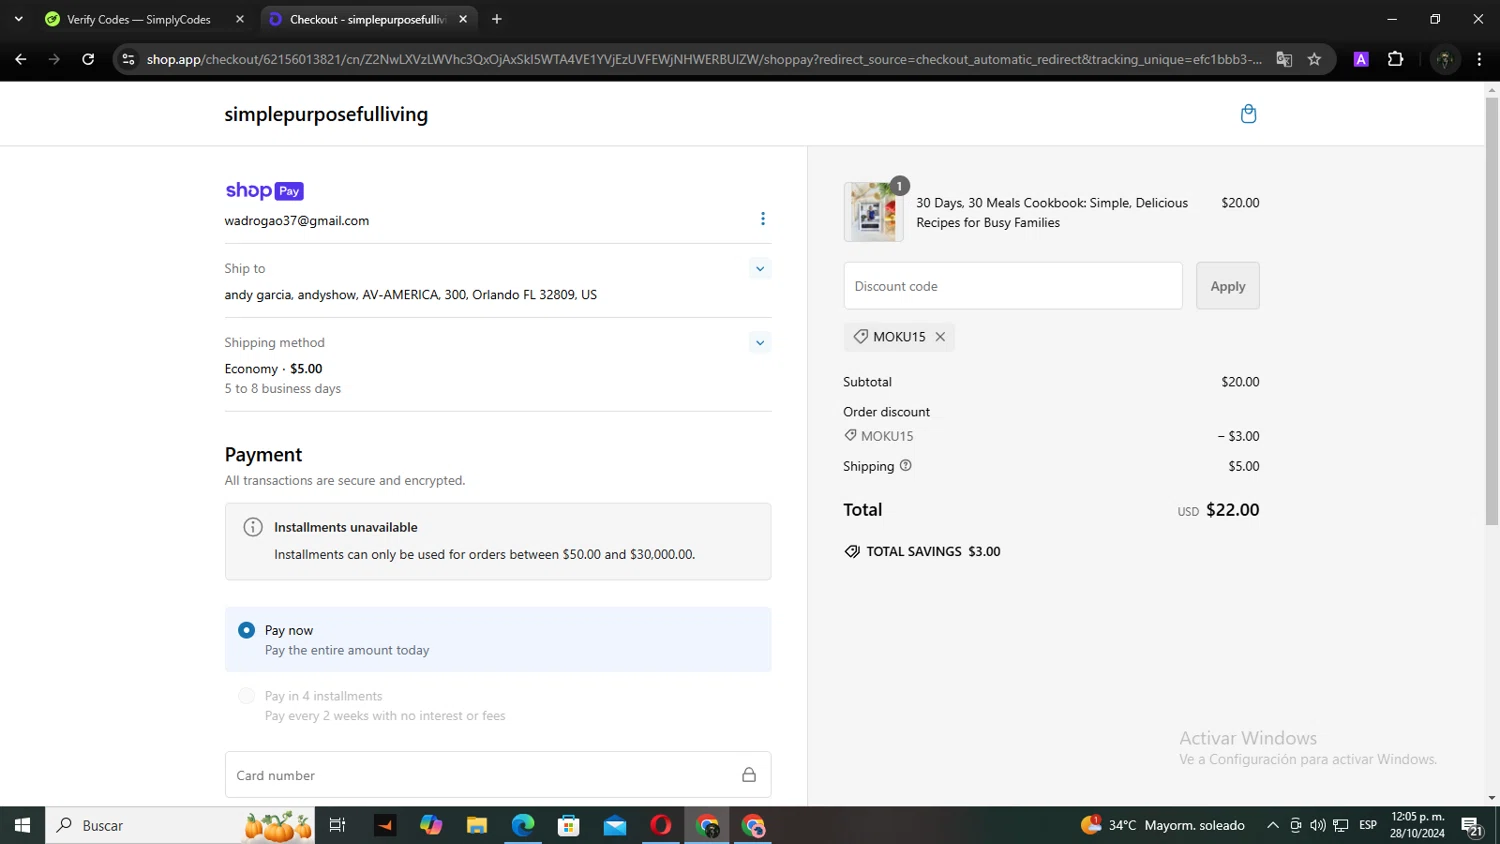Click the shipping info help icon

(x=905, y=466)
